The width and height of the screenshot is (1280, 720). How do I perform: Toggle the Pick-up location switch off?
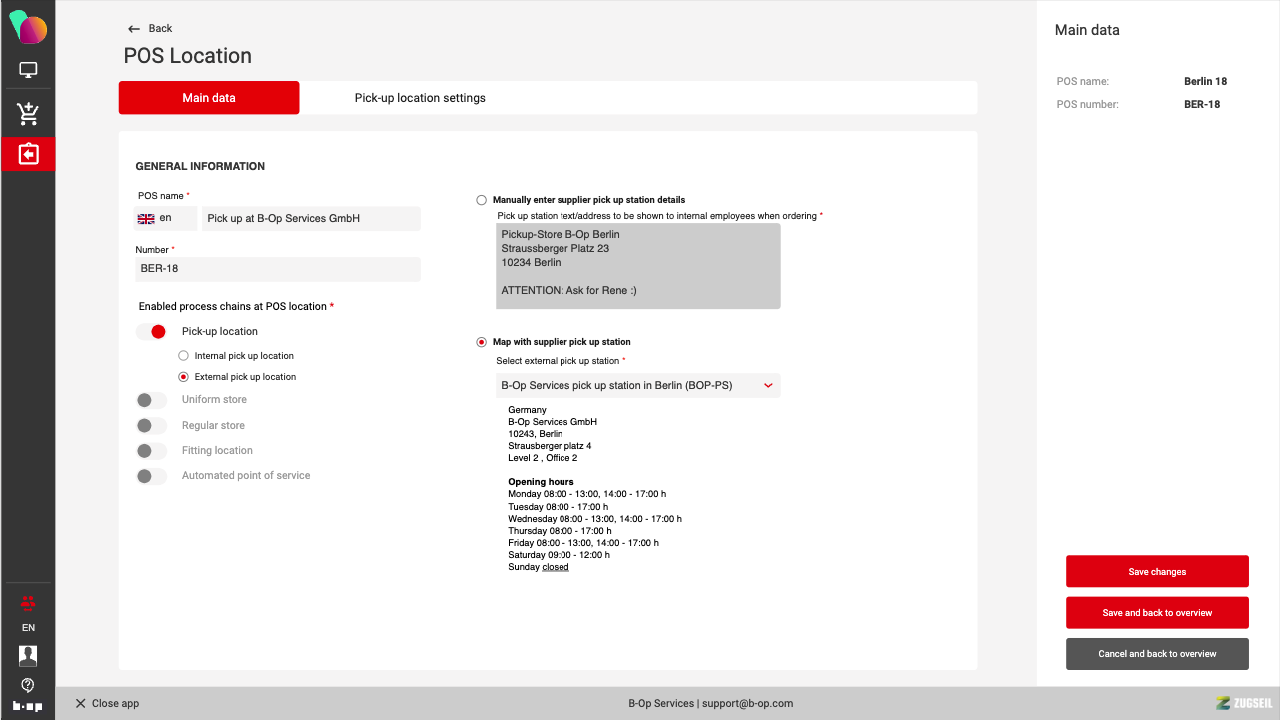click(151, 332)
